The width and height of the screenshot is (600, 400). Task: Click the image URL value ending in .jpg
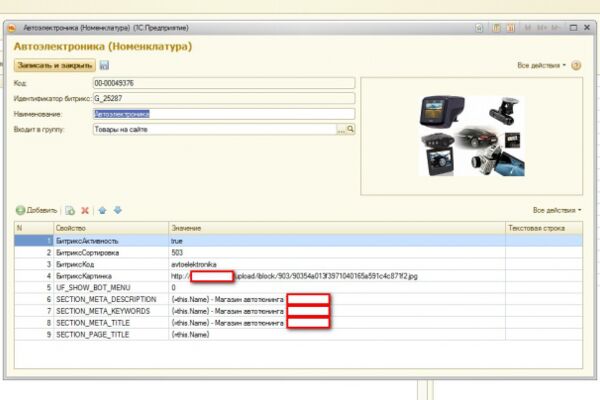coord(337,276)
